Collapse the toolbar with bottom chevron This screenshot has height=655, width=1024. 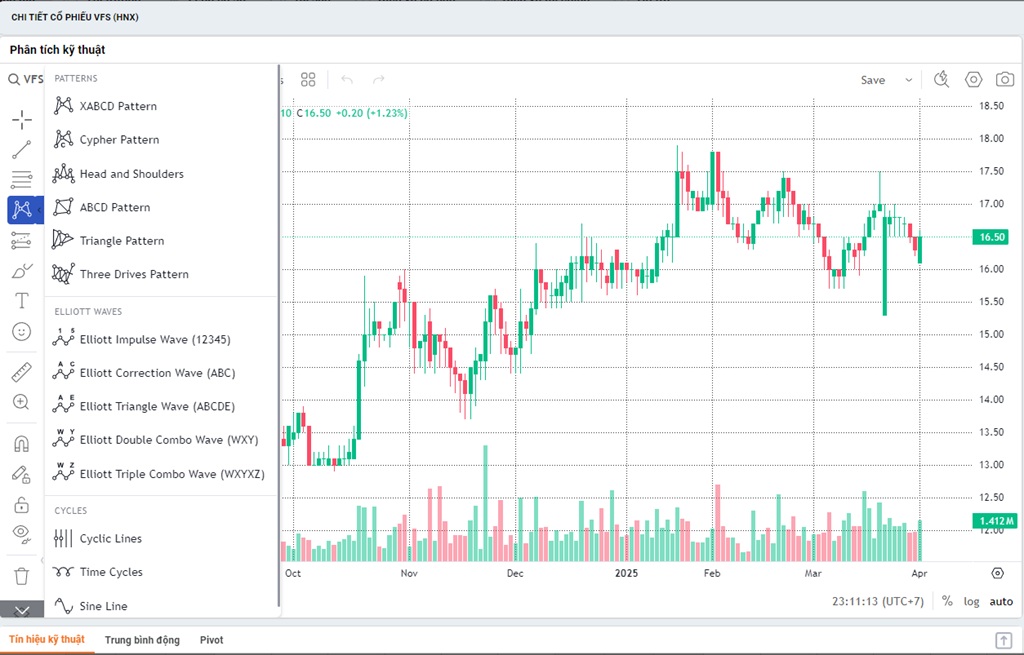[22, 611]
